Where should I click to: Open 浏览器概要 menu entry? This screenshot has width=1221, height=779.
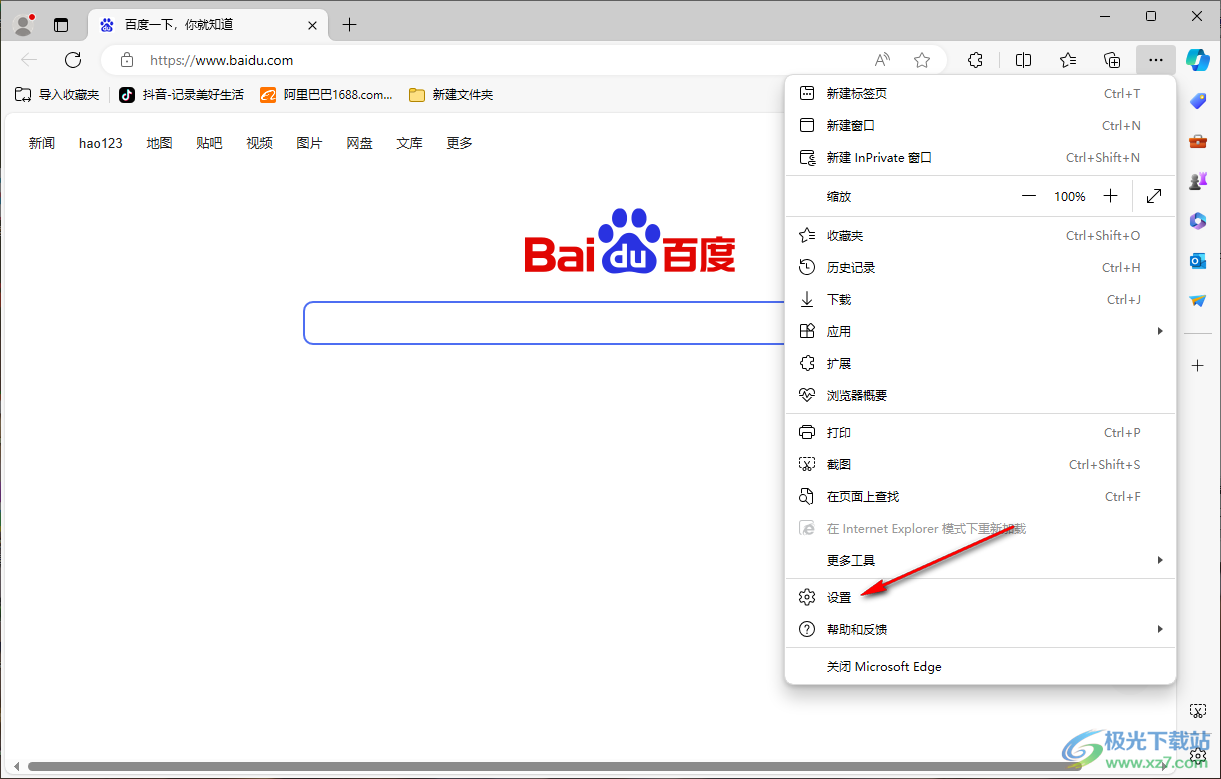pyautogui.click(x=981, y=395)
